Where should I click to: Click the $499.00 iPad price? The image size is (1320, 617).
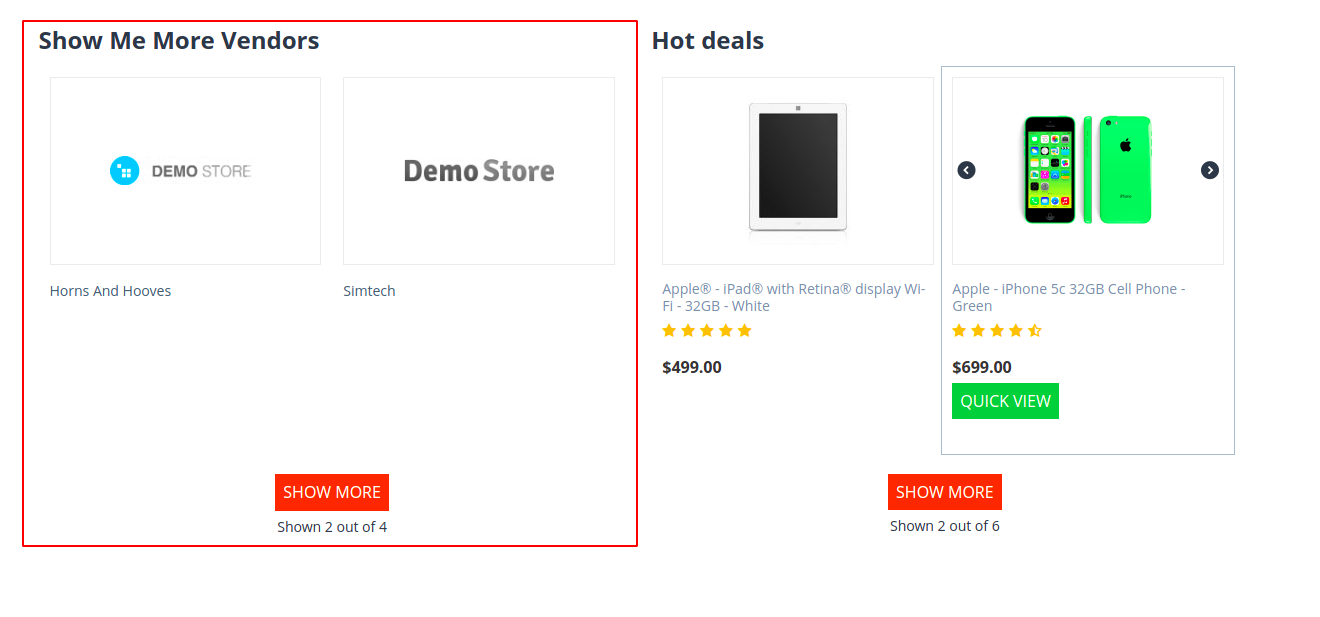coord(692,367)
